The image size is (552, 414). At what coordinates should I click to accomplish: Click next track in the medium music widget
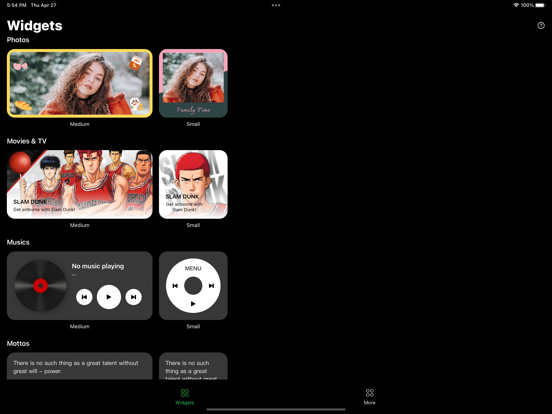[133, 297]
